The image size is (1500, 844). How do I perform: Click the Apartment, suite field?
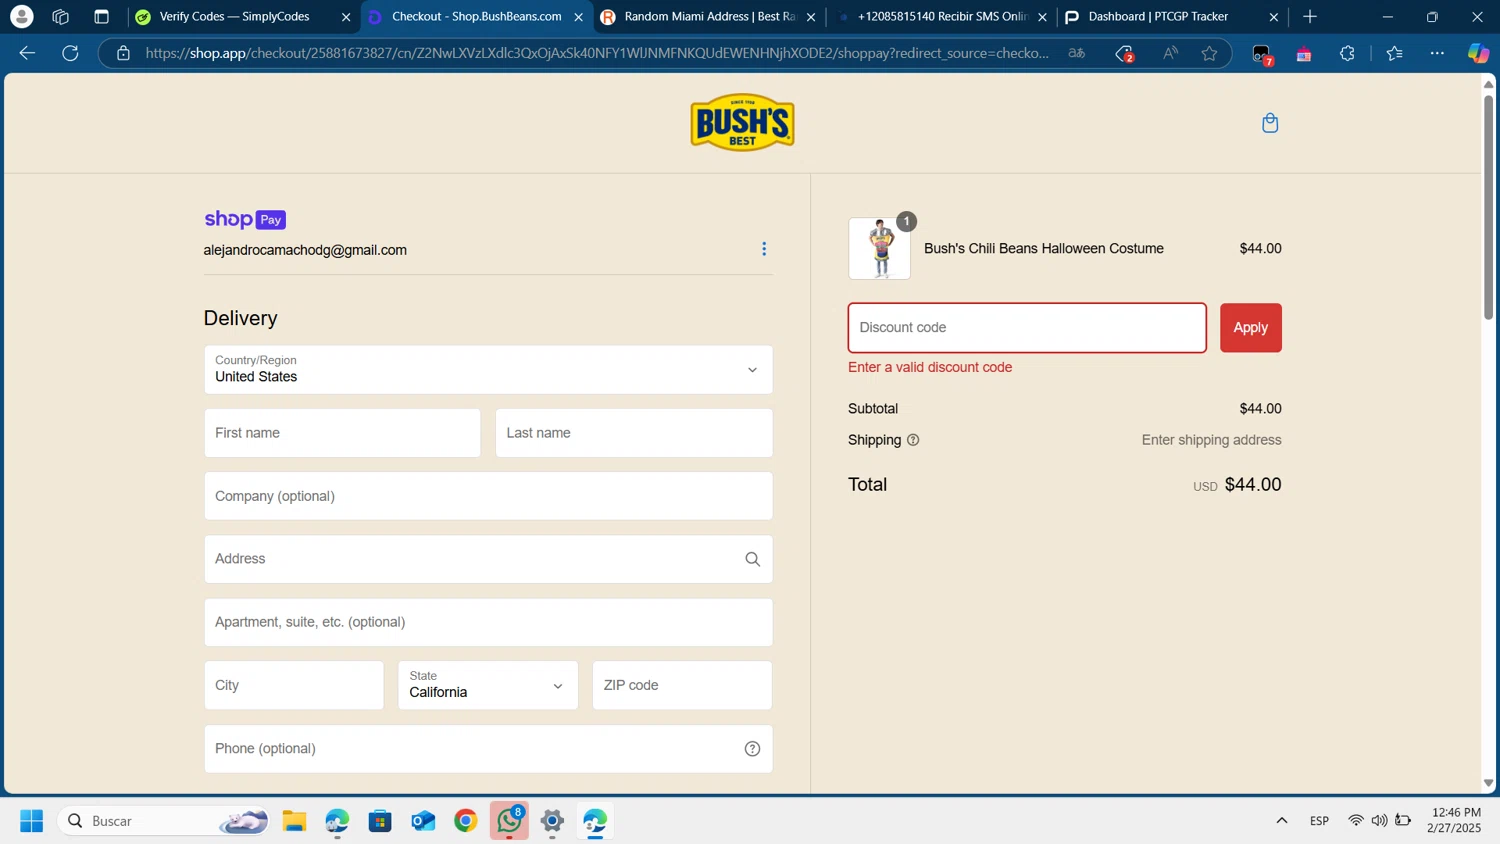coord(488,622)
